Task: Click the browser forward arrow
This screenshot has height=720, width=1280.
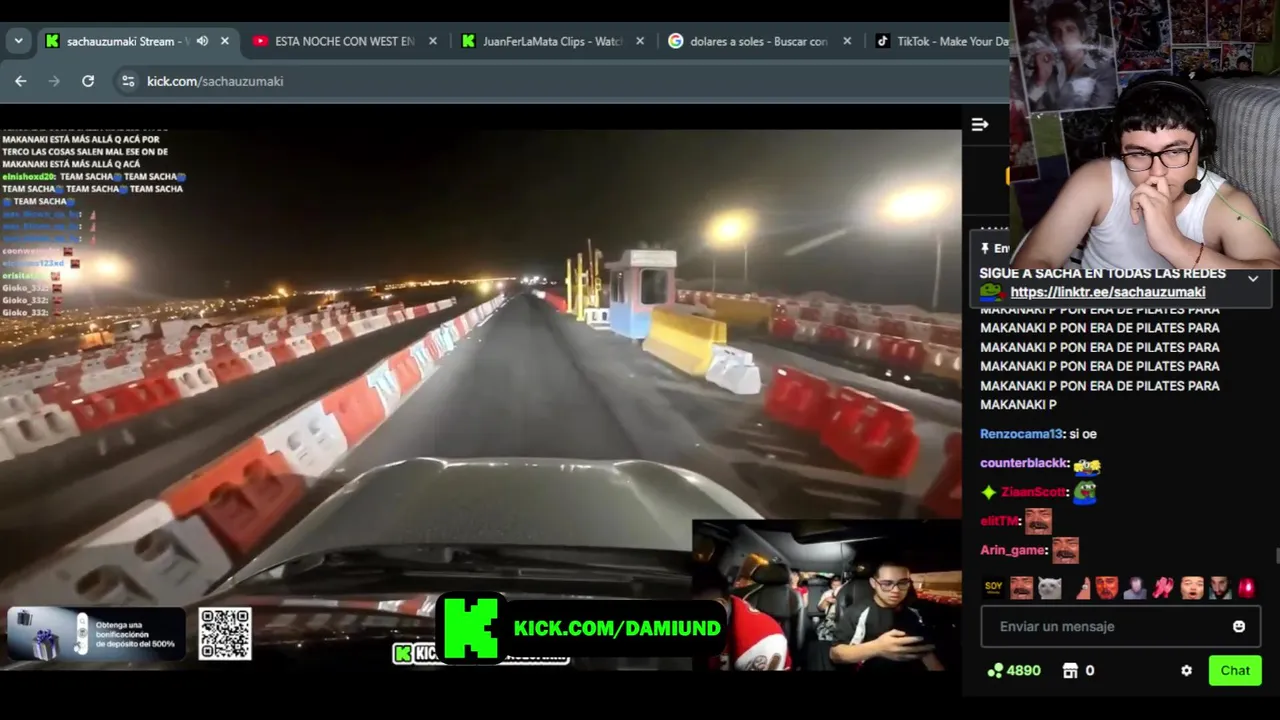Action: (54, 81)
